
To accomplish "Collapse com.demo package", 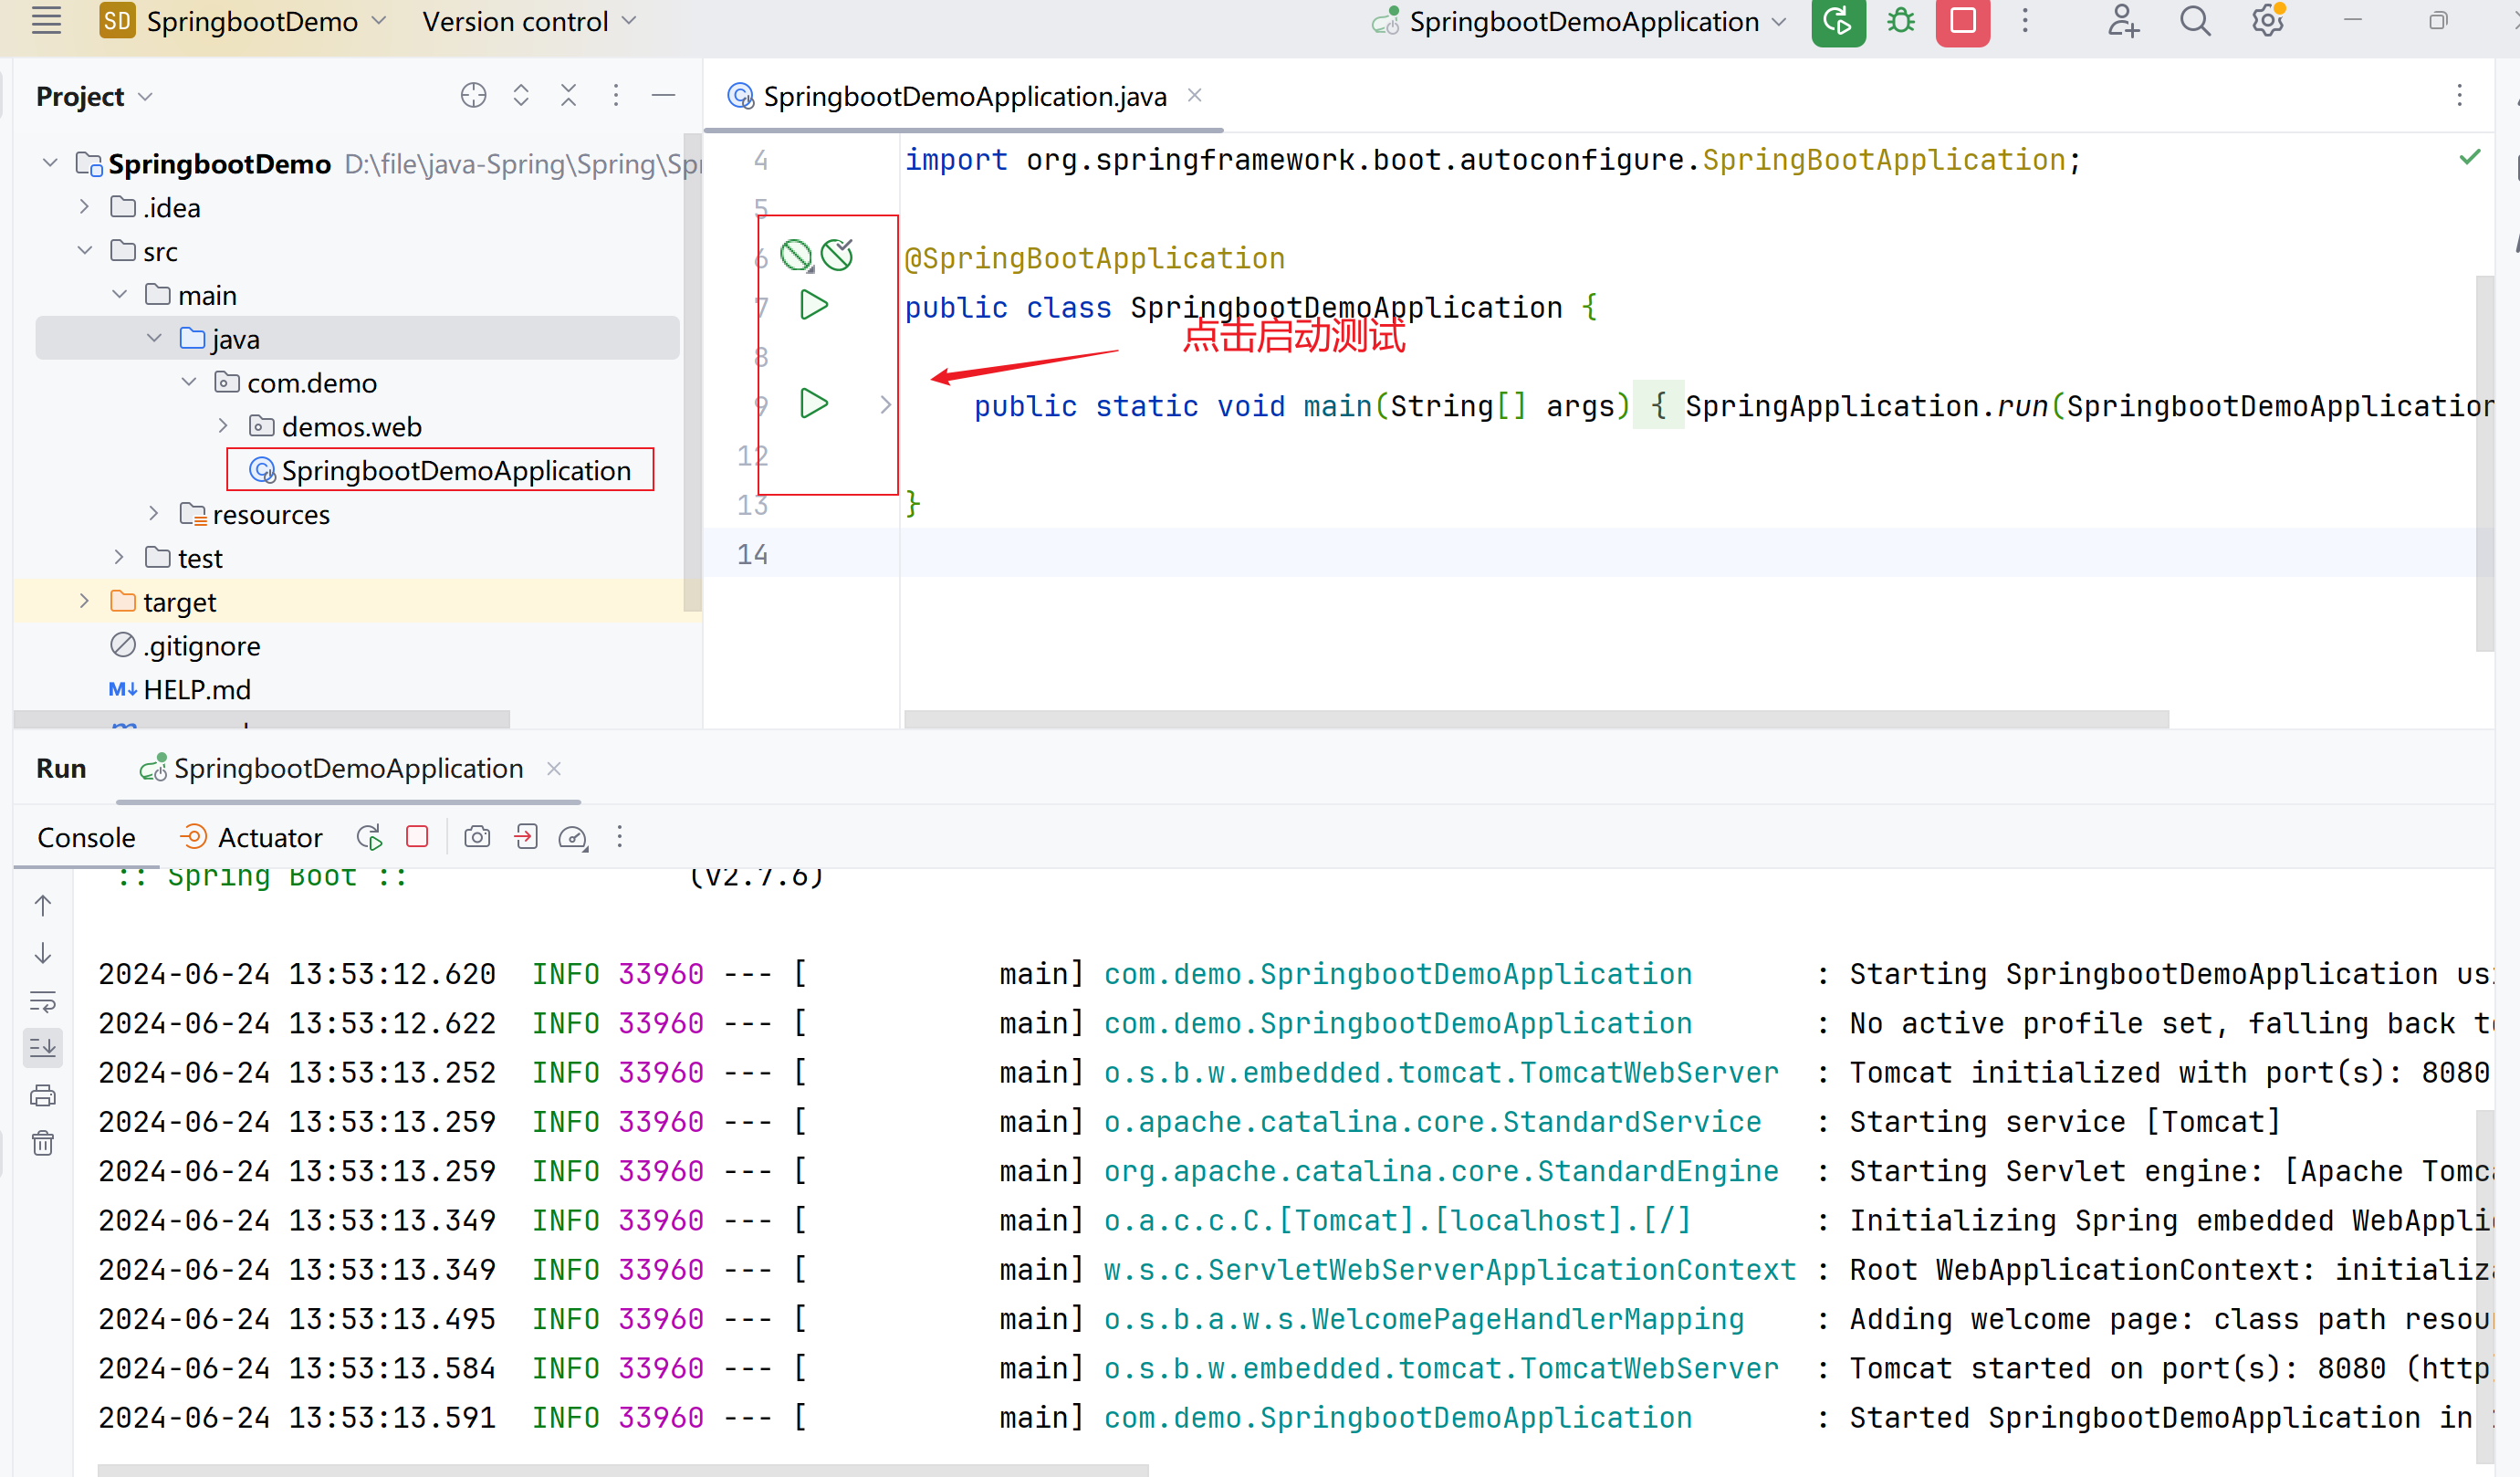I will (190, 382).
